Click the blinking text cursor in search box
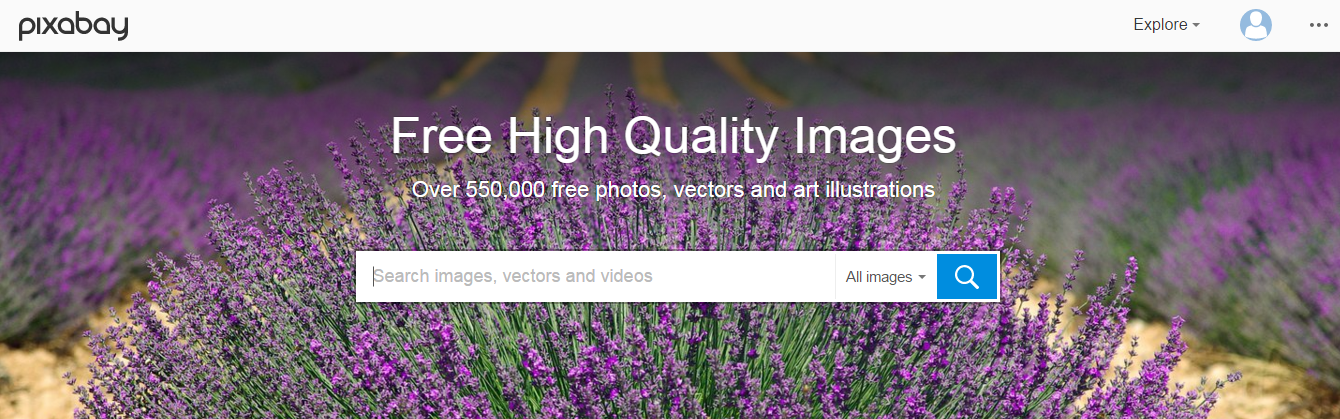This screenshot has width=1340, height=419. [x=374, y=277]
